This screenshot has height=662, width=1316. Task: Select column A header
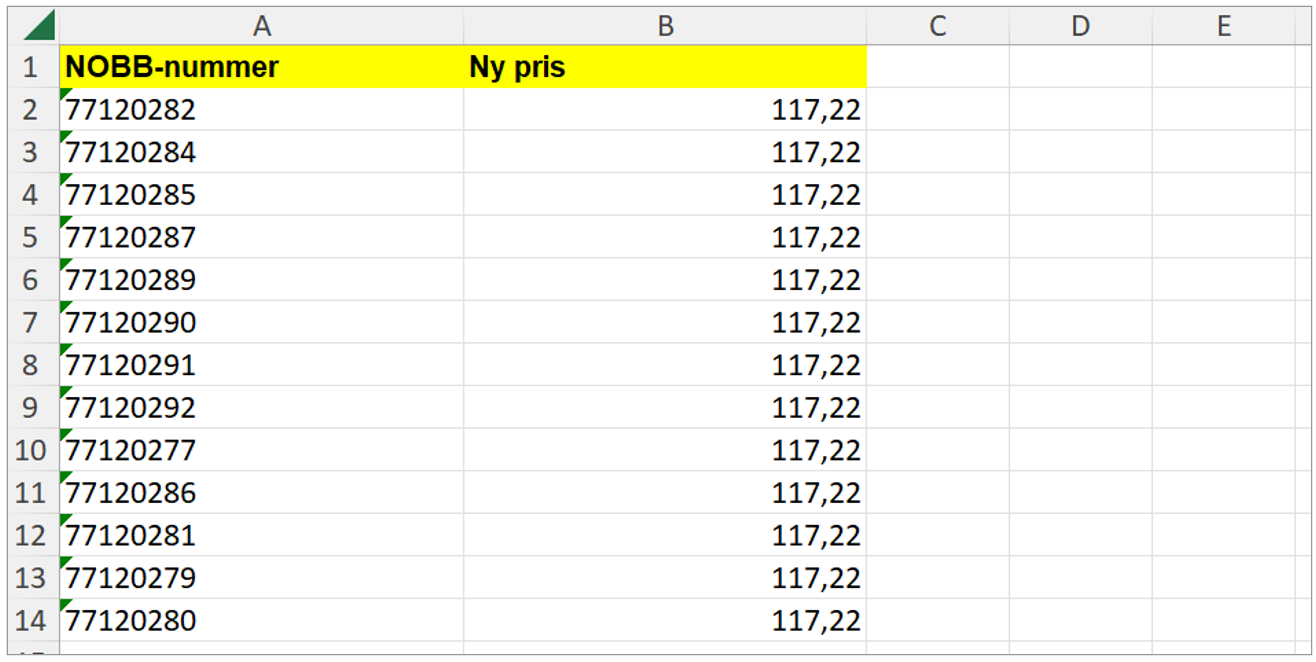point(262,27)
